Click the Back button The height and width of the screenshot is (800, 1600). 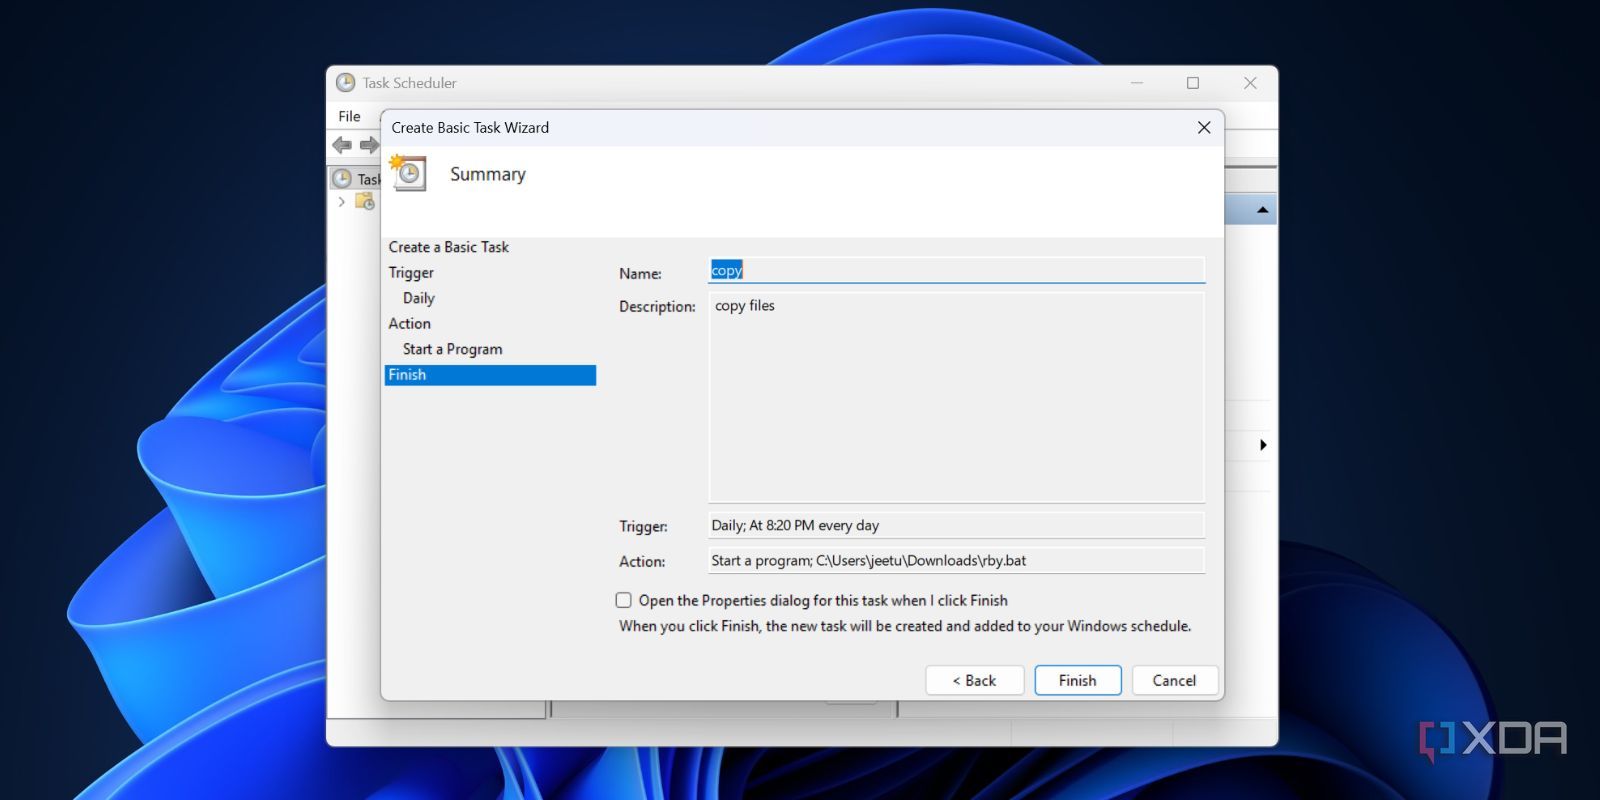click(974, 680)
